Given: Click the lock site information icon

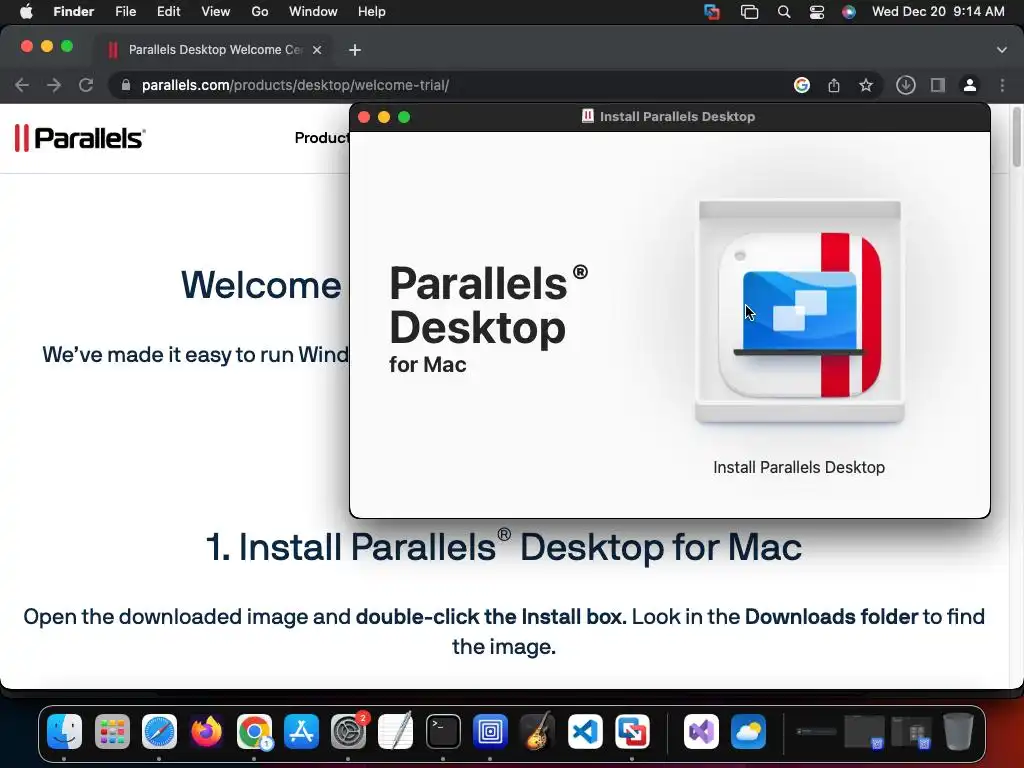Looking at the screenshot, I should point(126,85).
